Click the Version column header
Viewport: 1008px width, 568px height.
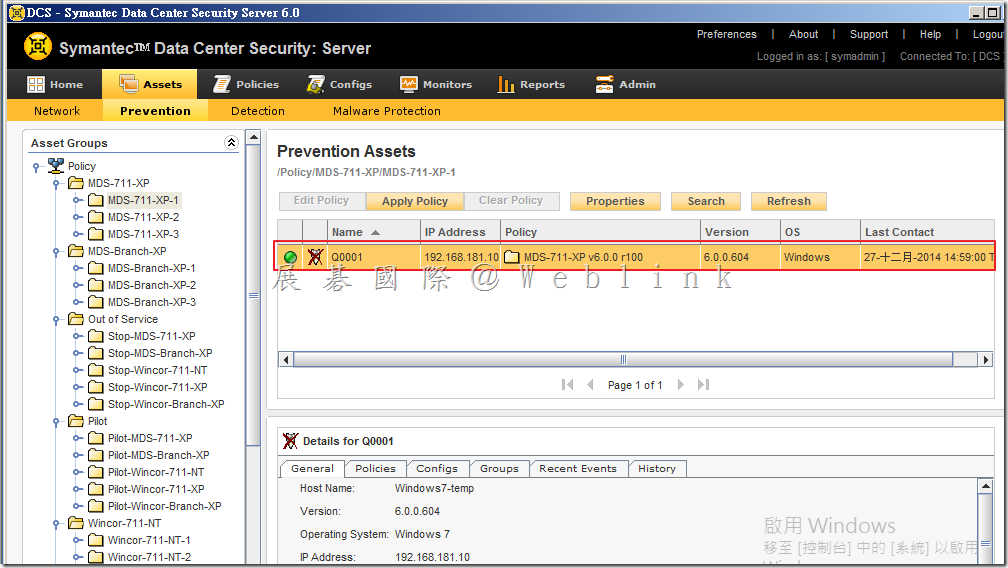pos(741,232)
